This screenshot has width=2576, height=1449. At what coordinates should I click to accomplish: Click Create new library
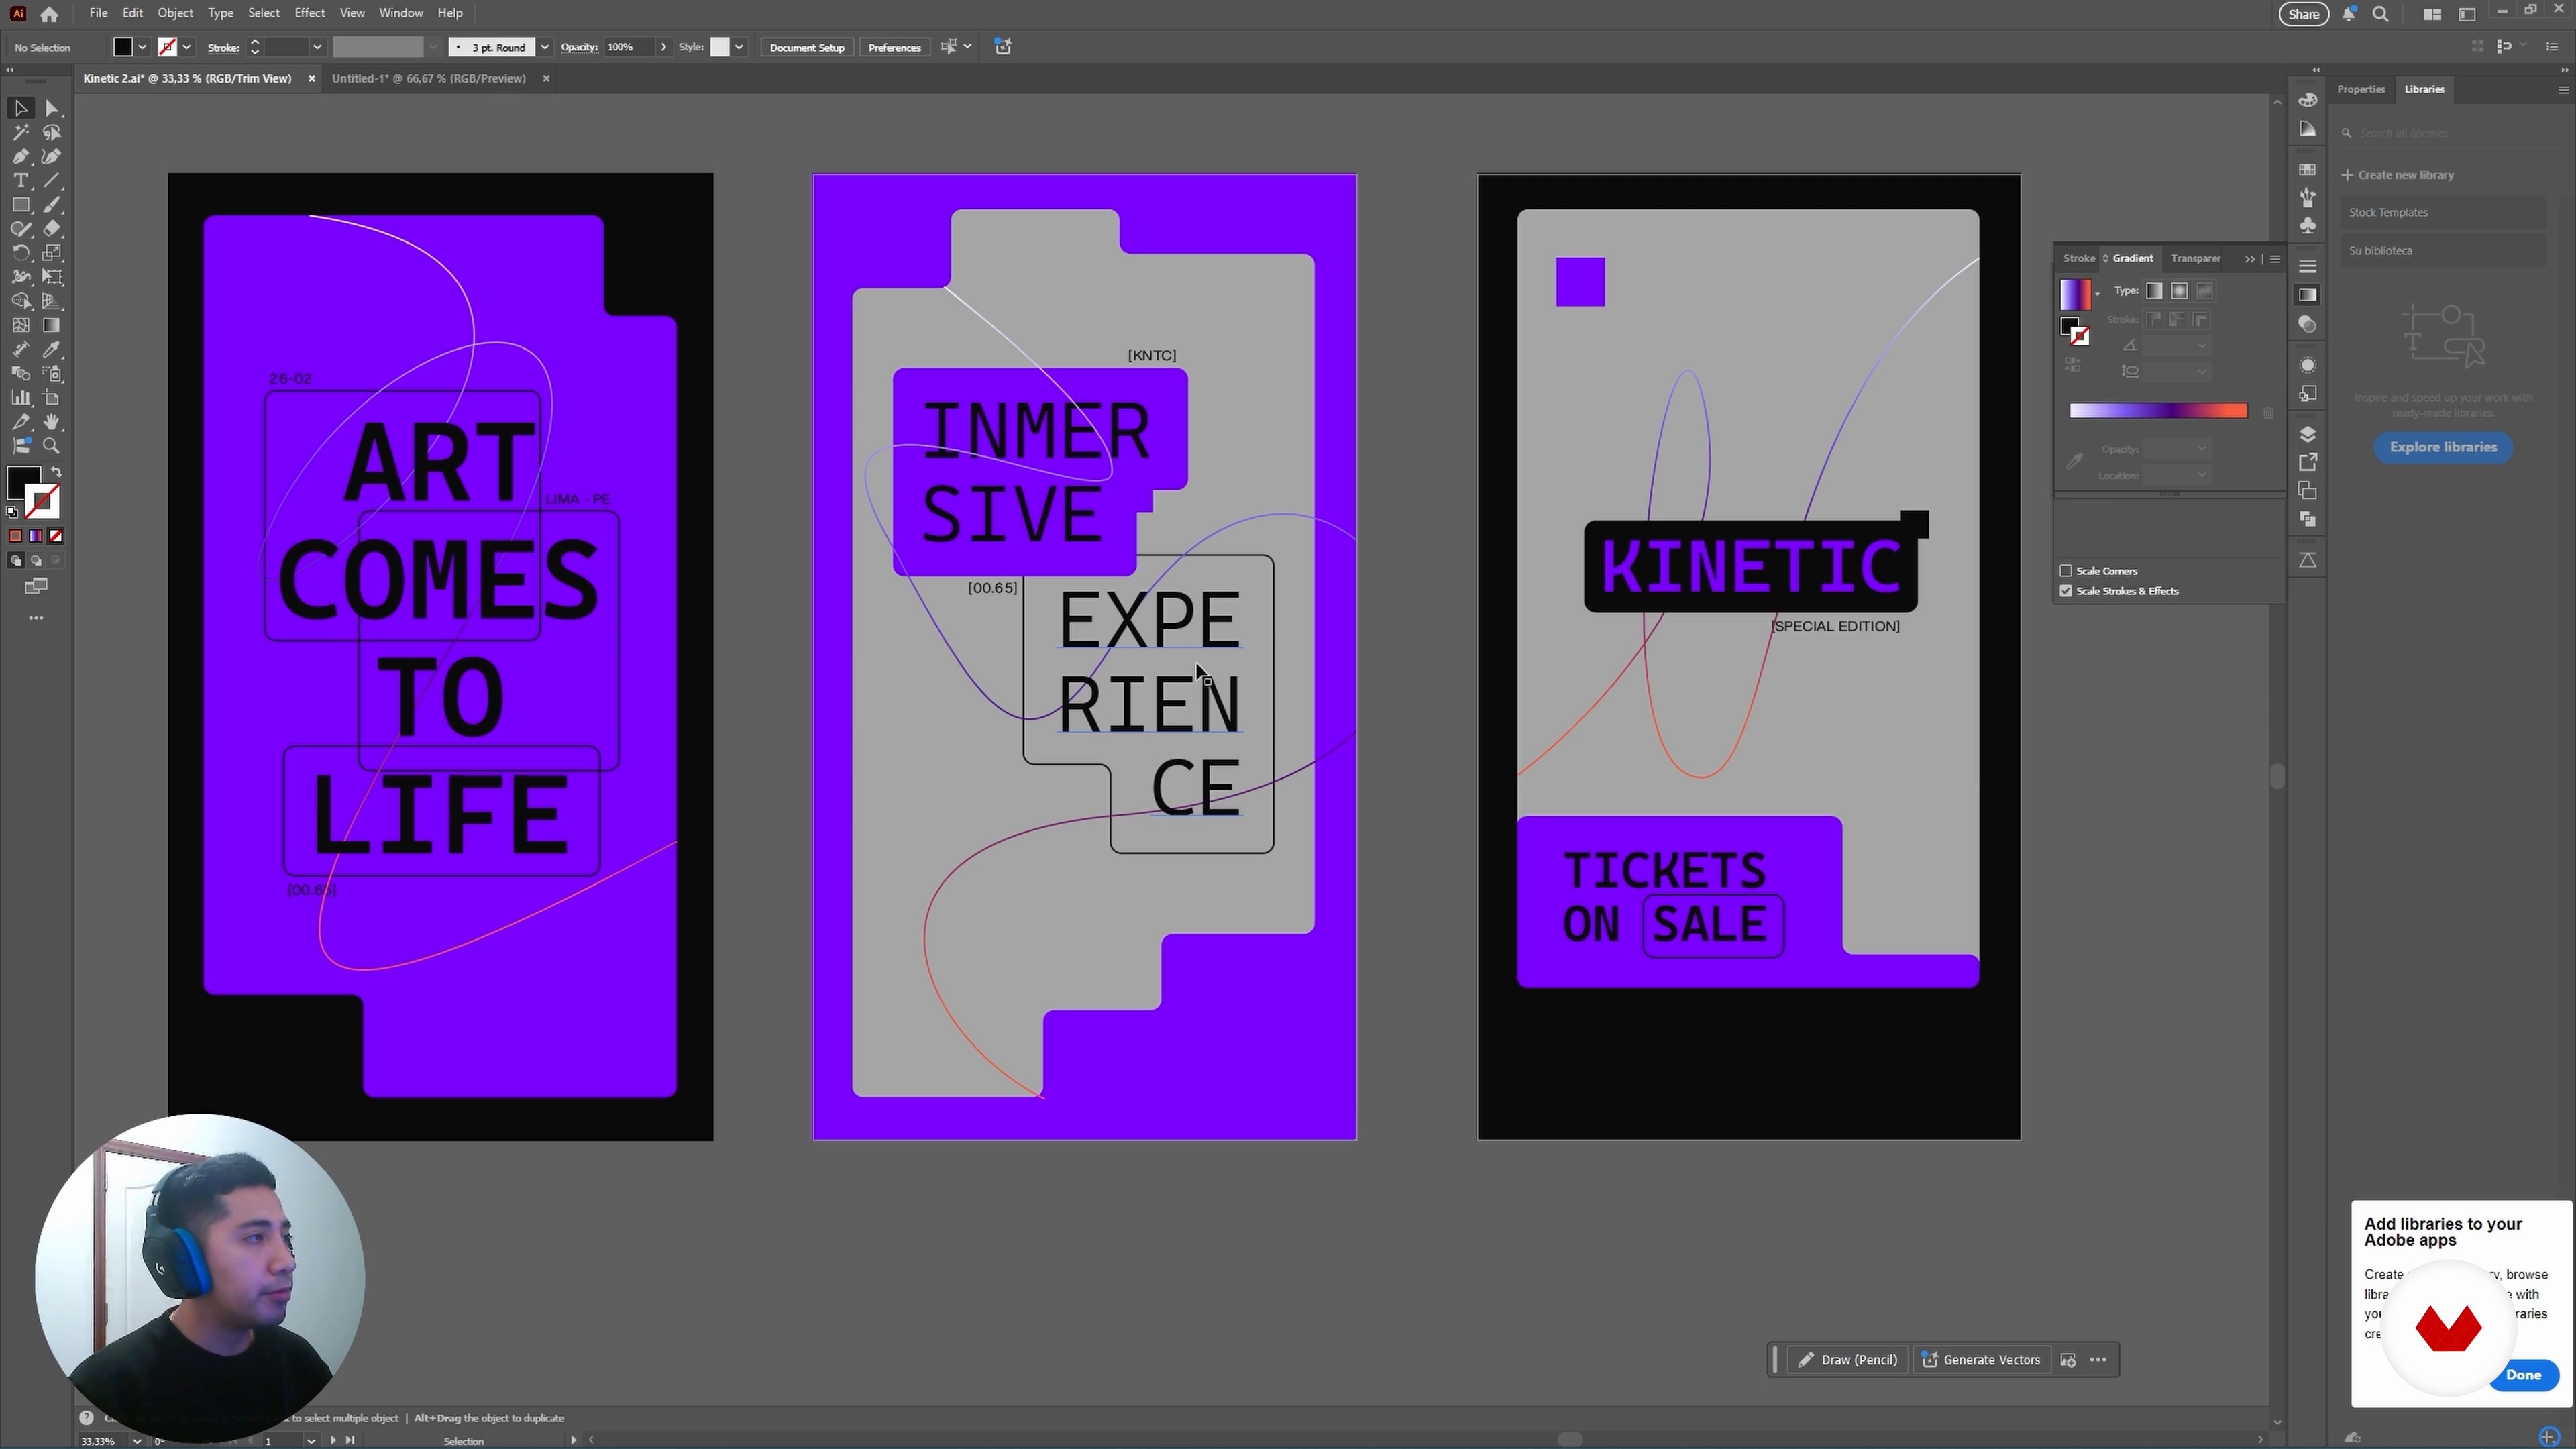coord(2398,175)
